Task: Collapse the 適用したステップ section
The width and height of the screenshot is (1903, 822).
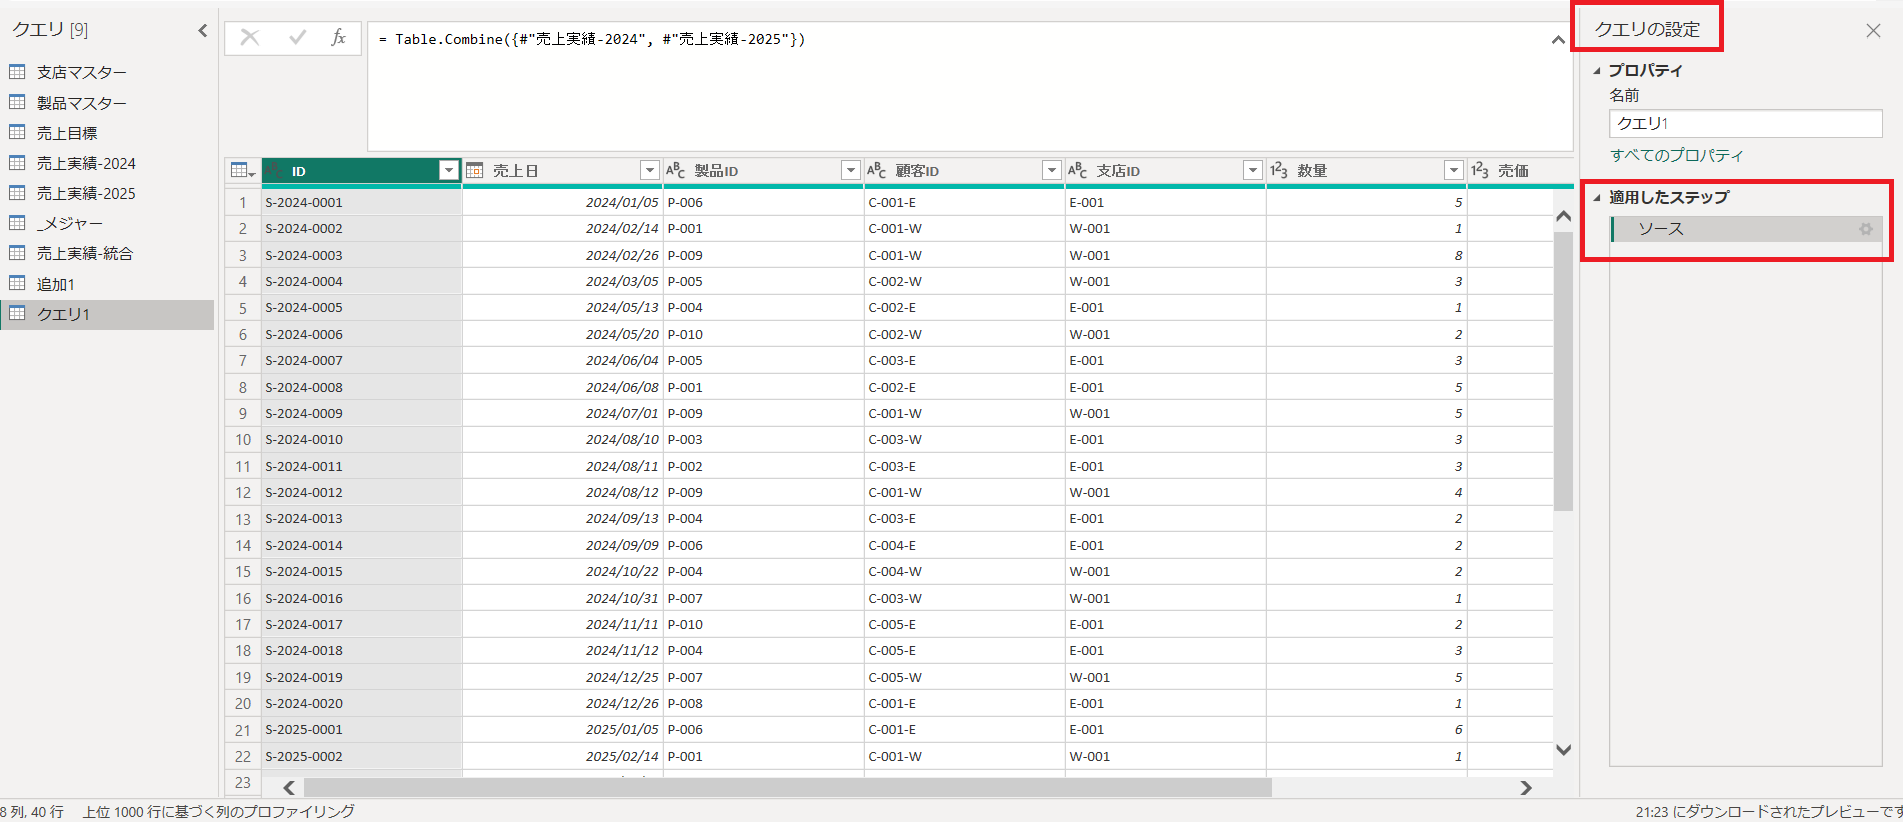Action: pos(1597,198)
